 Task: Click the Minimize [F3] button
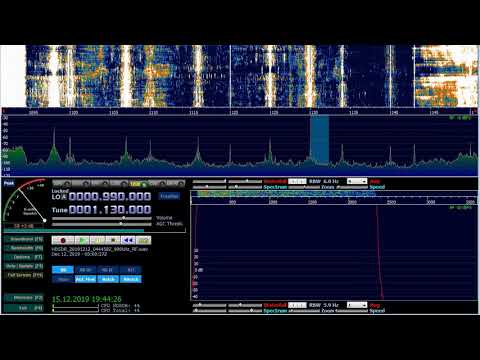(x=24, y=298)
